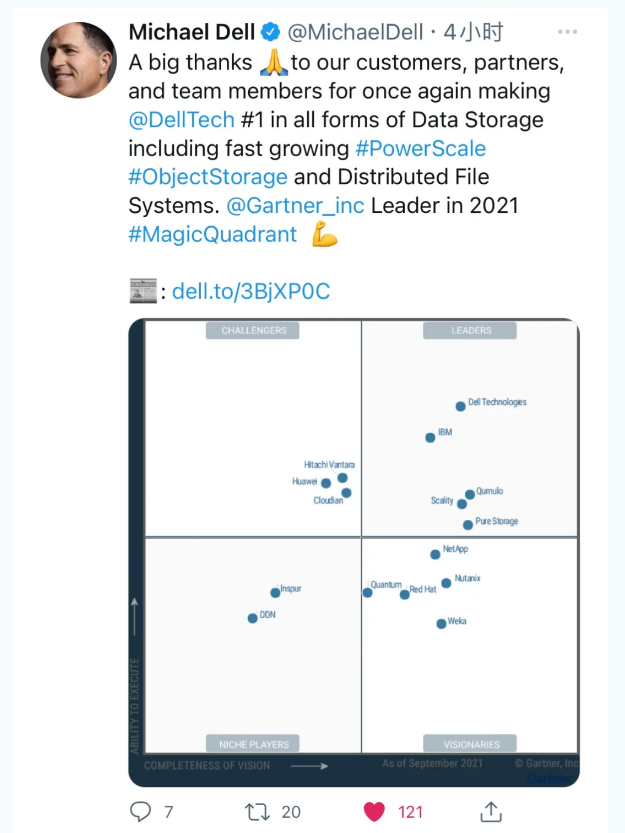Click the newspaper emoji before the link

[143, 292]
